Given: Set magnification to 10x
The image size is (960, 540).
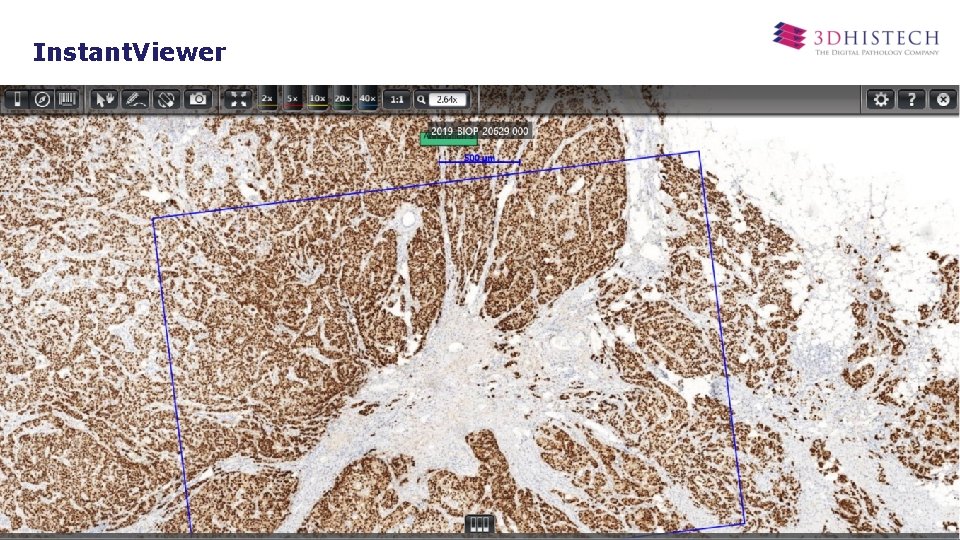Looking at the screenshot, I should [317, 99].
